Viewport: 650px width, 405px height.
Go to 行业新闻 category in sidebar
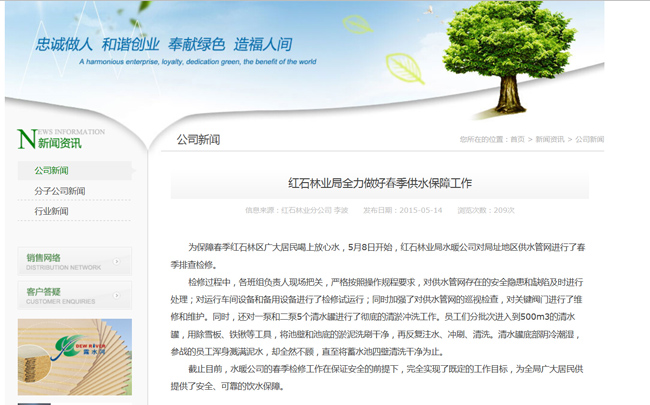point(52,211)
